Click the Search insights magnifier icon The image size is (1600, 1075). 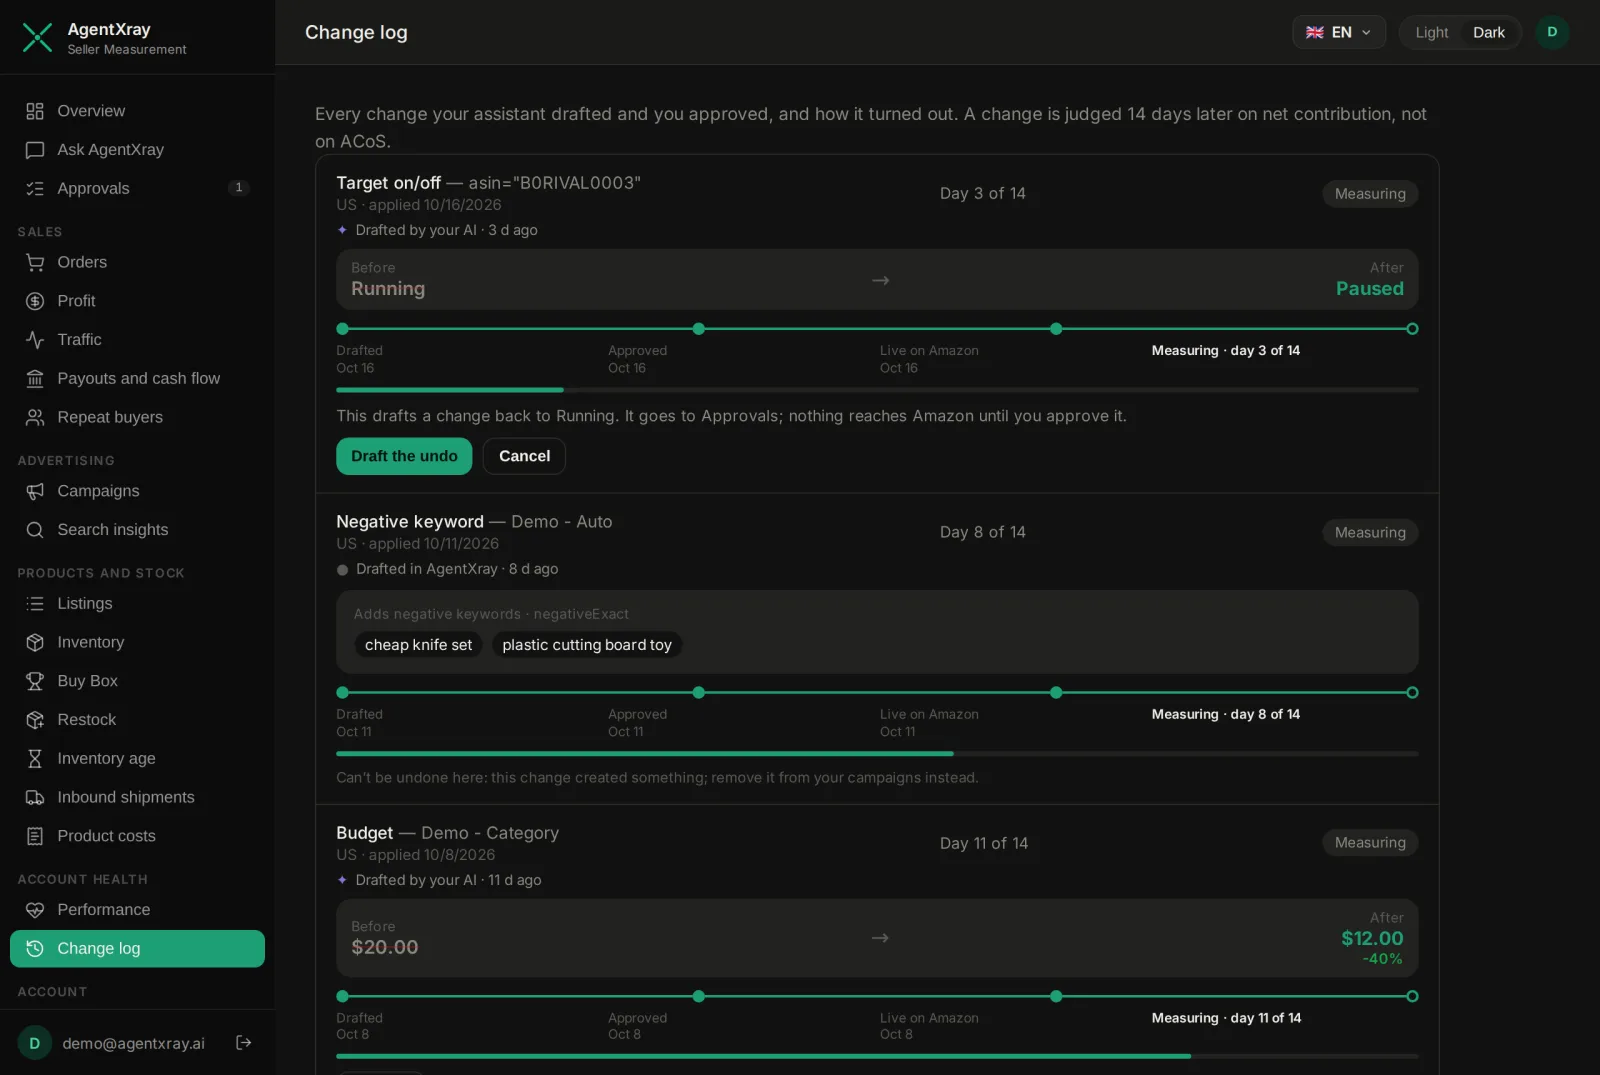(x=35, y=530)
